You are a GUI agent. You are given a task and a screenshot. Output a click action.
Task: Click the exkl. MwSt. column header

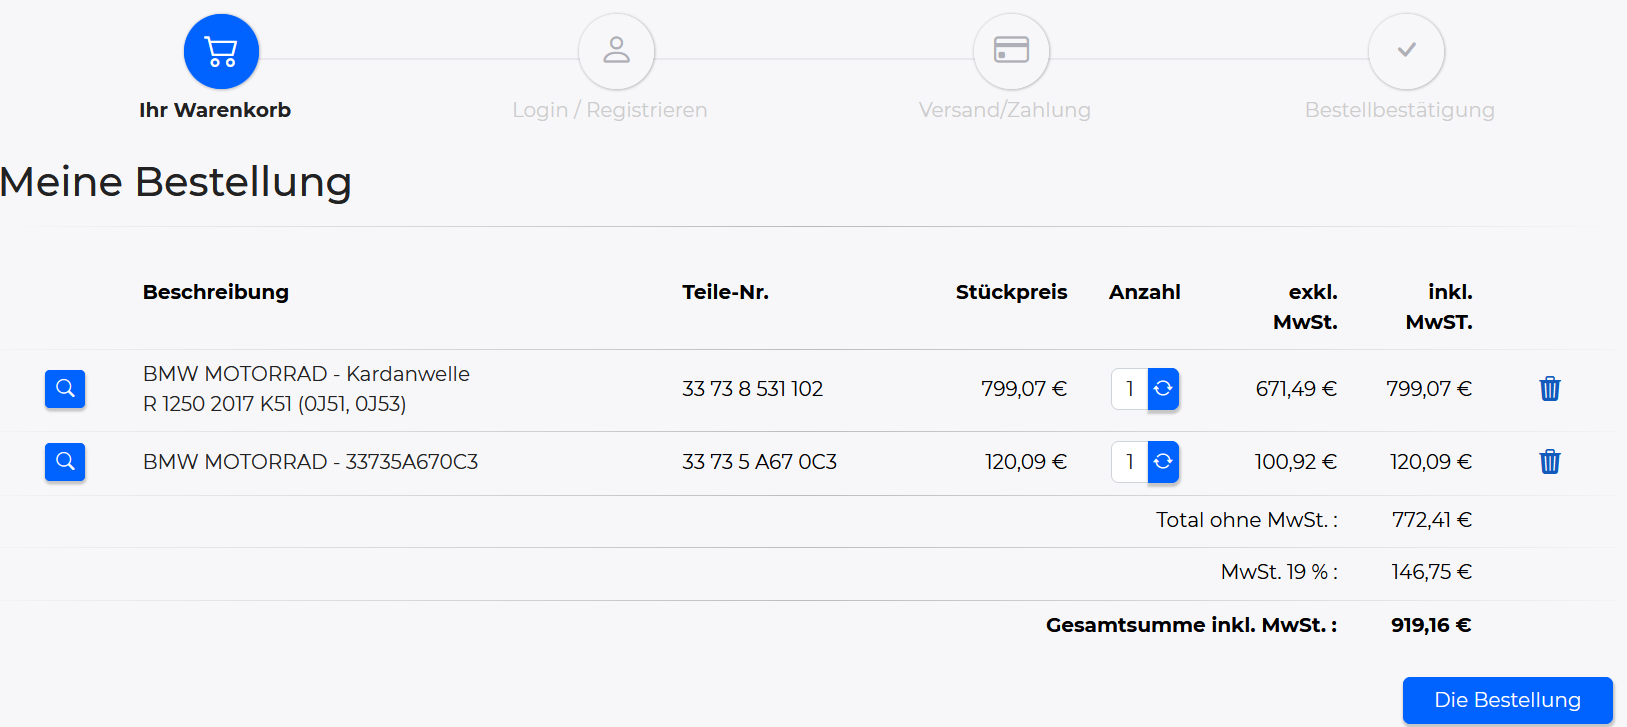1305,307
